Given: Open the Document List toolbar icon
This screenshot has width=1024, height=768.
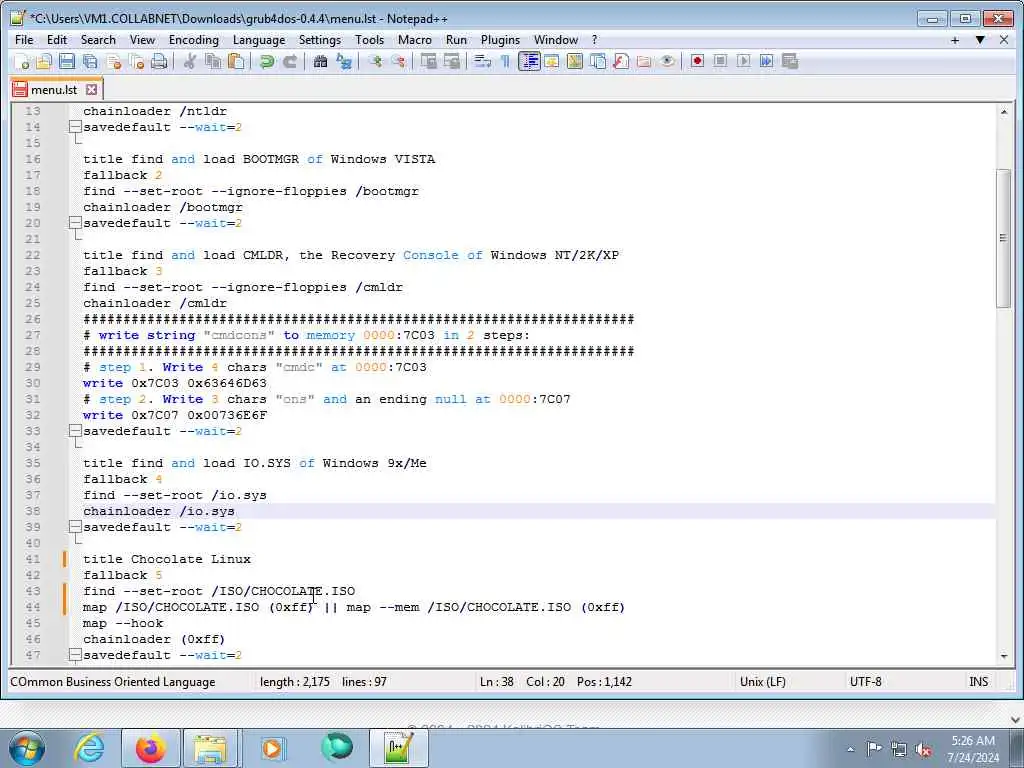Looking at the screenshot, I should 598,61.
